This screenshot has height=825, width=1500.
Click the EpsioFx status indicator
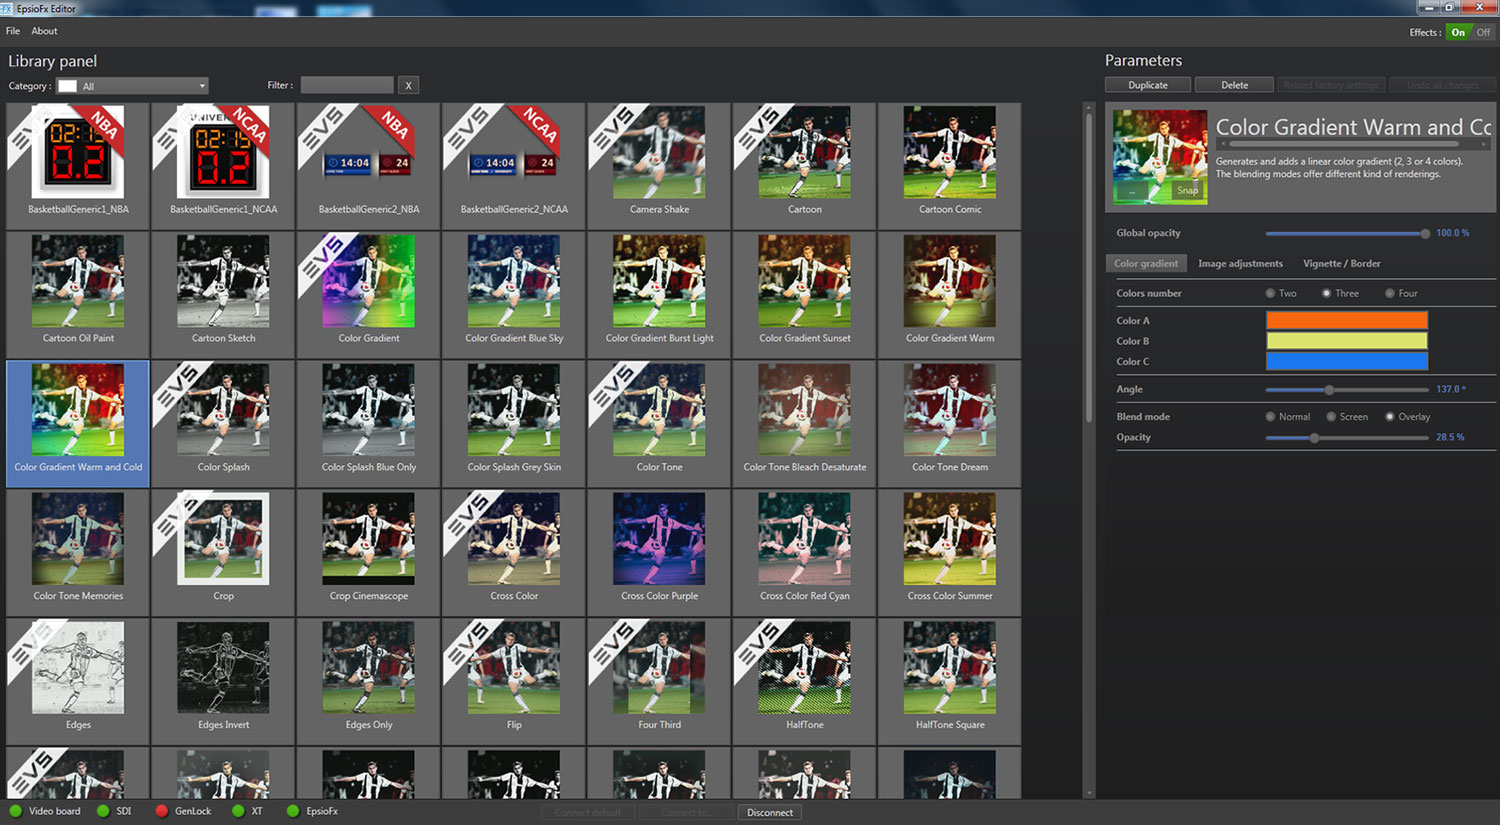click(x=293, y=811)
